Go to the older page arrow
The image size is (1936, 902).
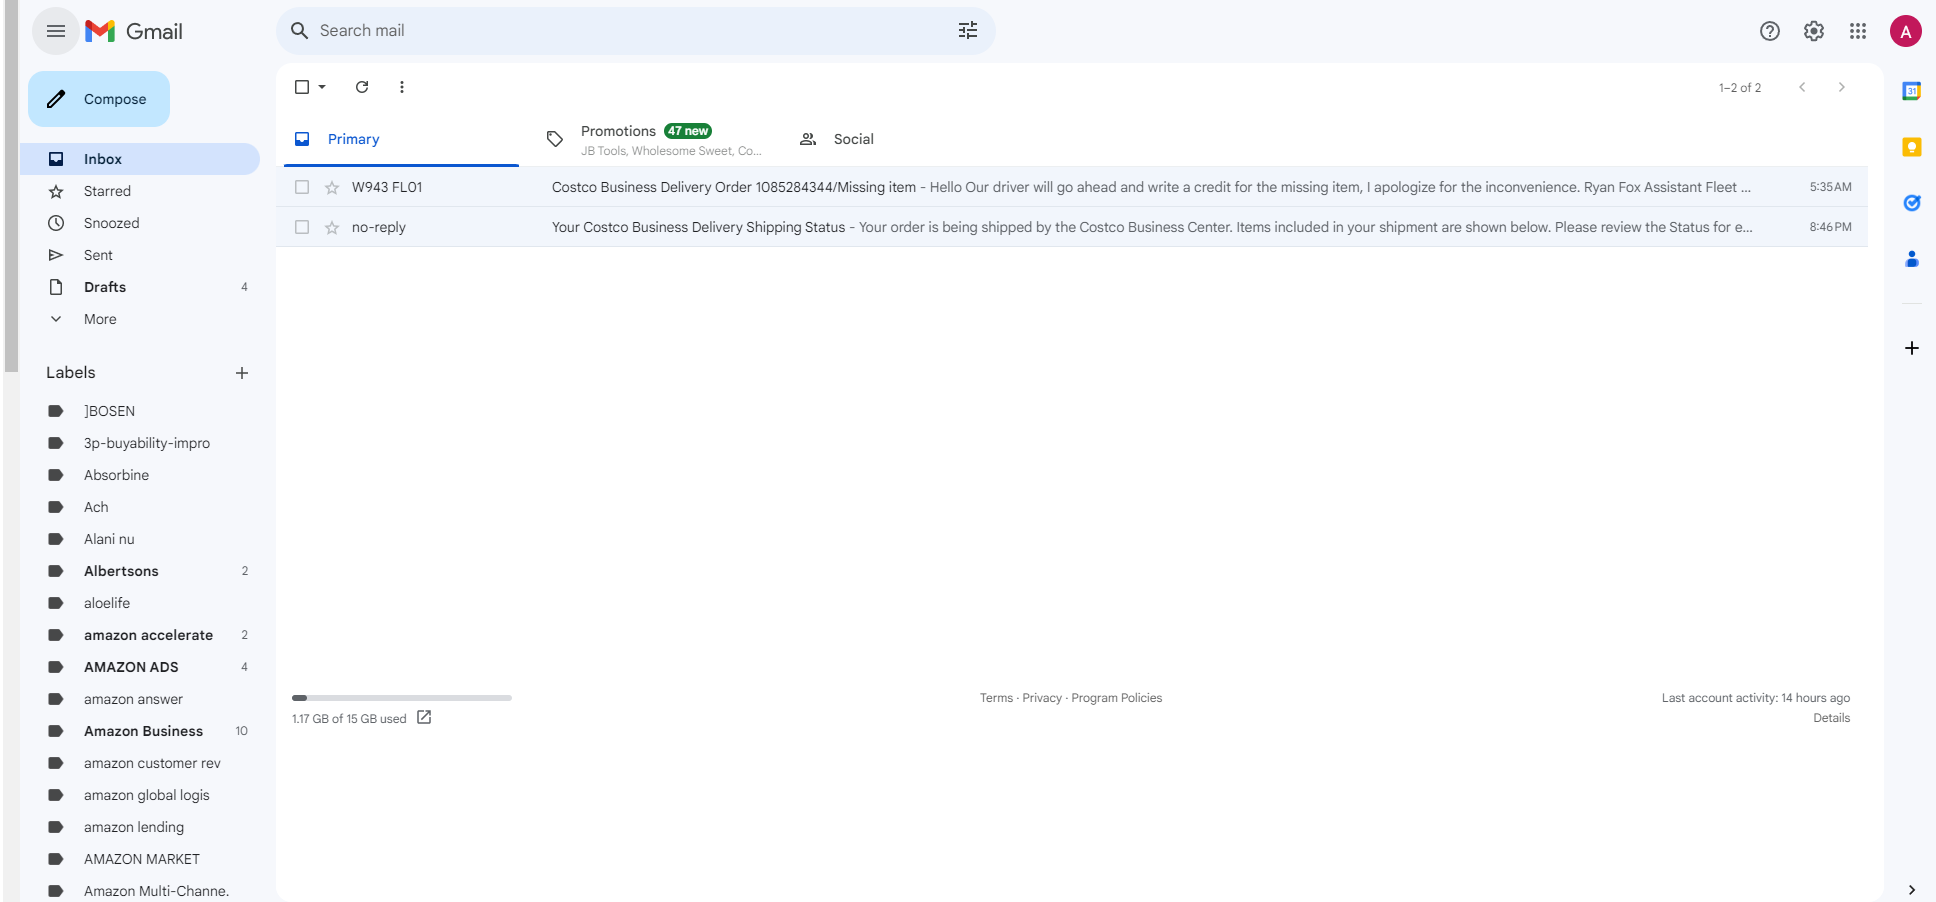point(1841,87)
